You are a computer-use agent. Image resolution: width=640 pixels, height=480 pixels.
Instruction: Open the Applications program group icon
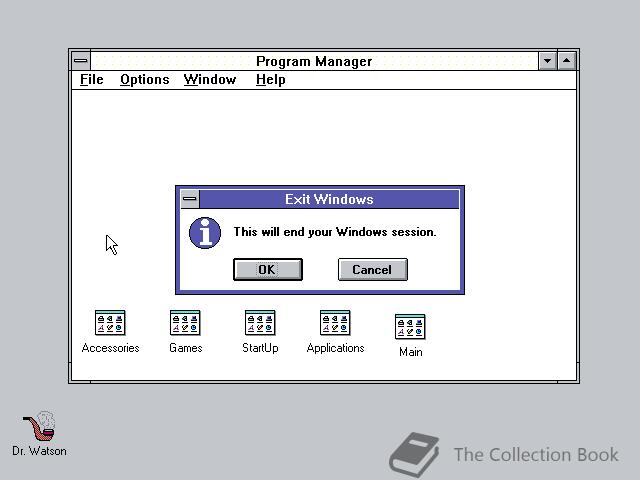coord(335,322)
